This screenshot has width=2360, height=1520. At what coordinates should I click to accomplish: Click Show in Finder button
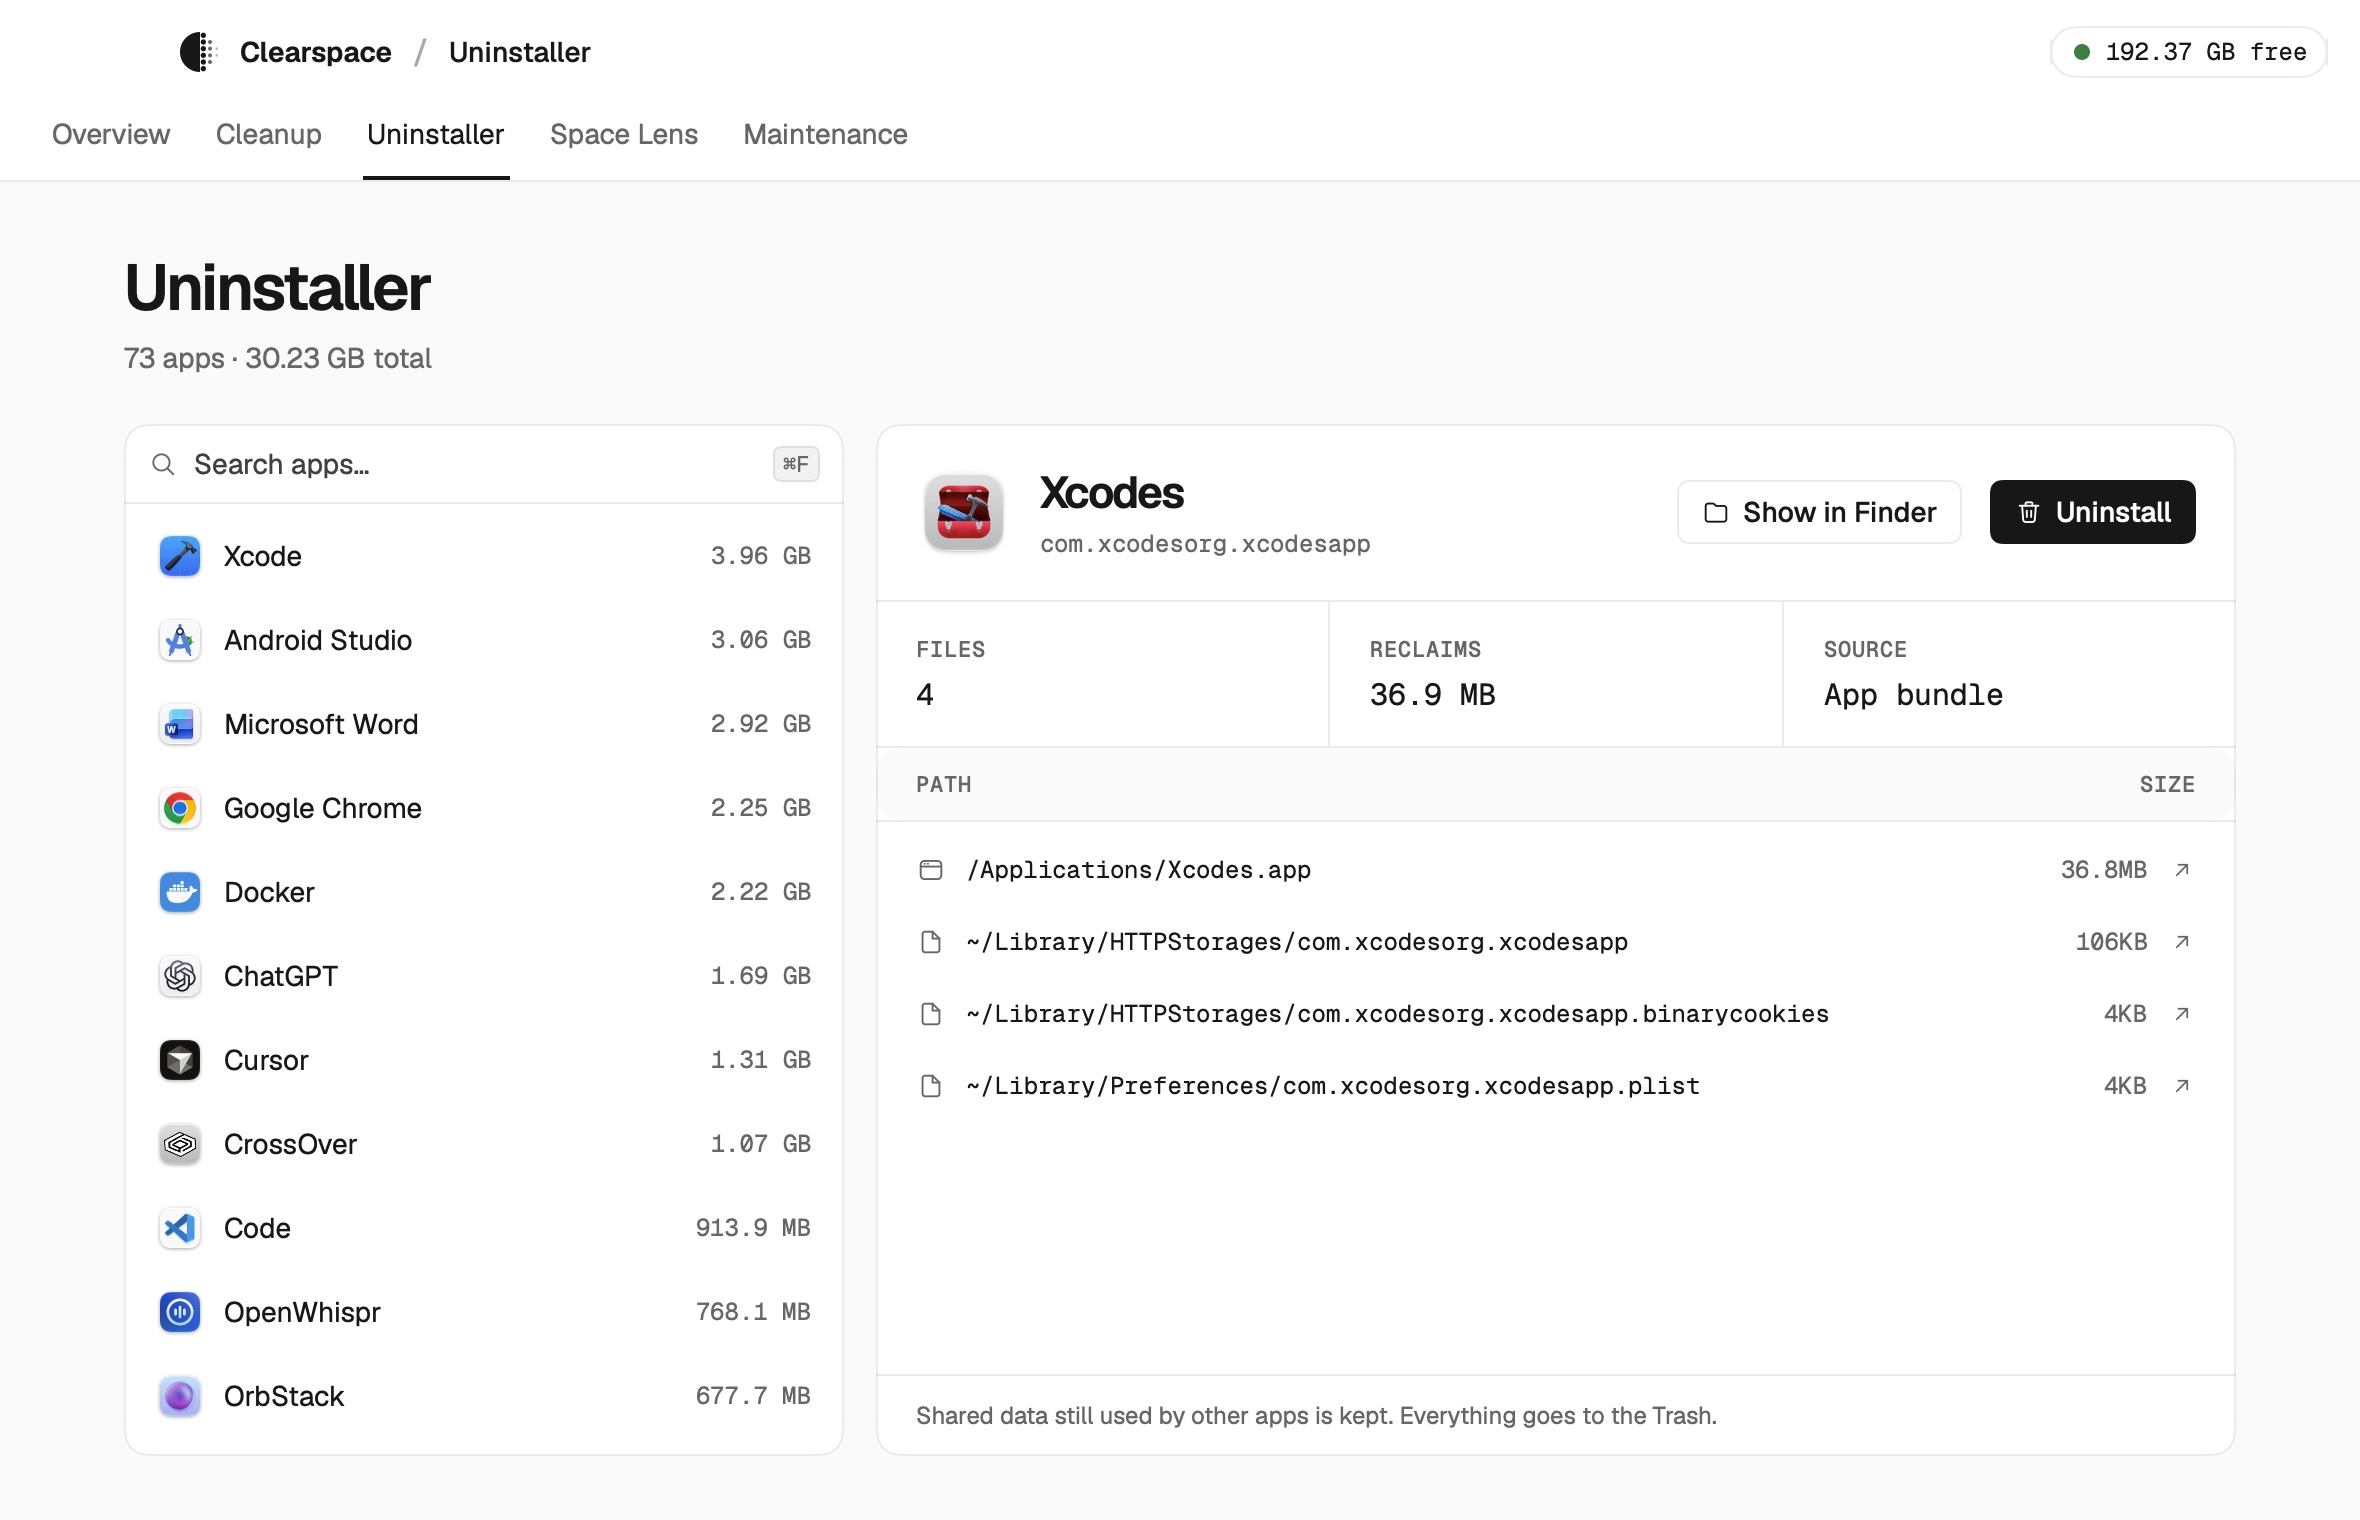(1819, 512)
